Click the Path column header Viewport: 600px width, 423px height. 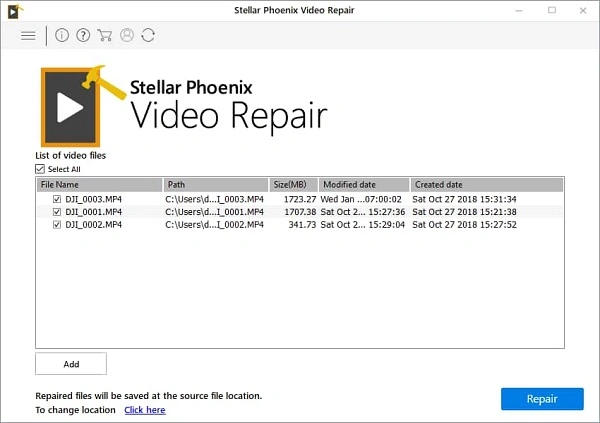216,185
